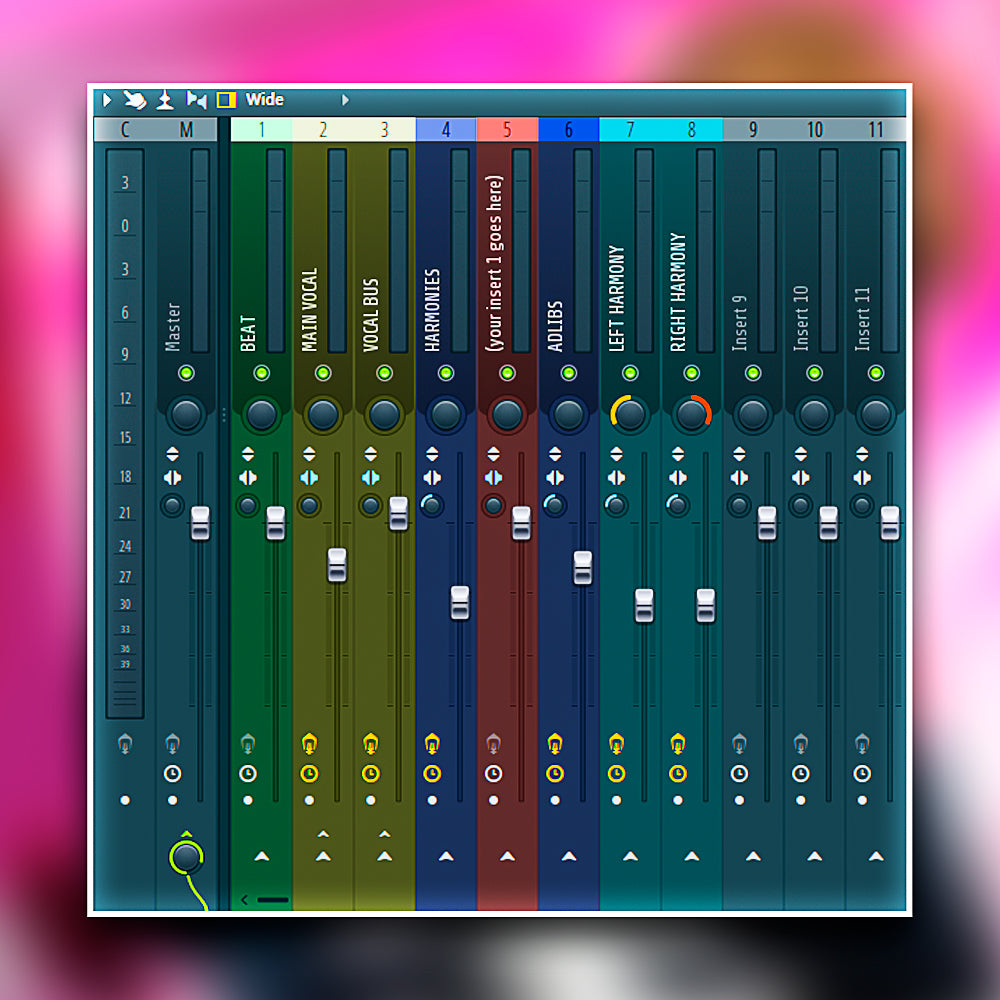The image size is (1000, 1000).
Task: Click the BEAT track pan knob
Action: pos(261,415)
